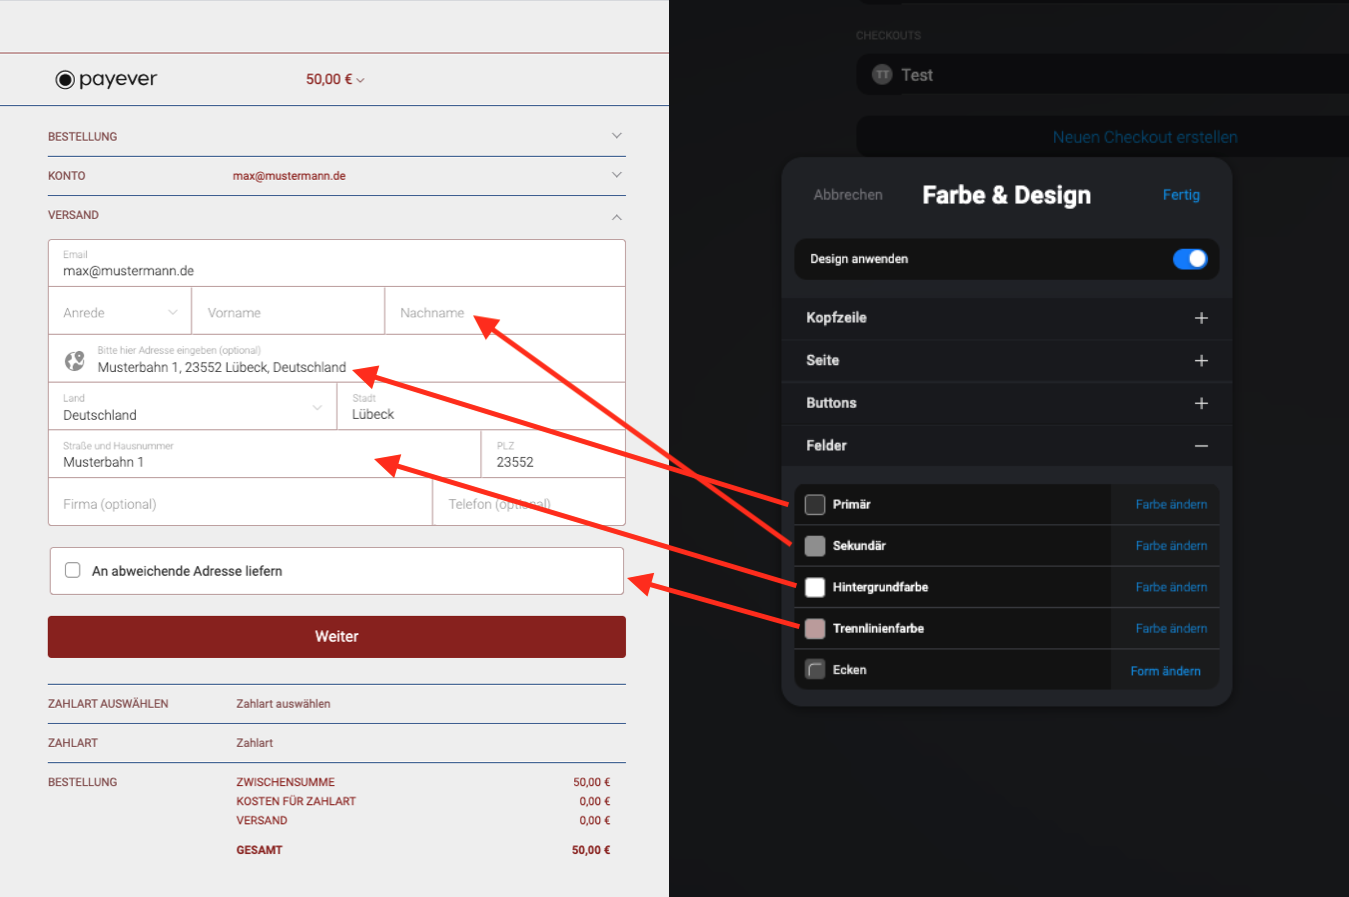
Task: Click the payever logo
Action: [106, 79]
